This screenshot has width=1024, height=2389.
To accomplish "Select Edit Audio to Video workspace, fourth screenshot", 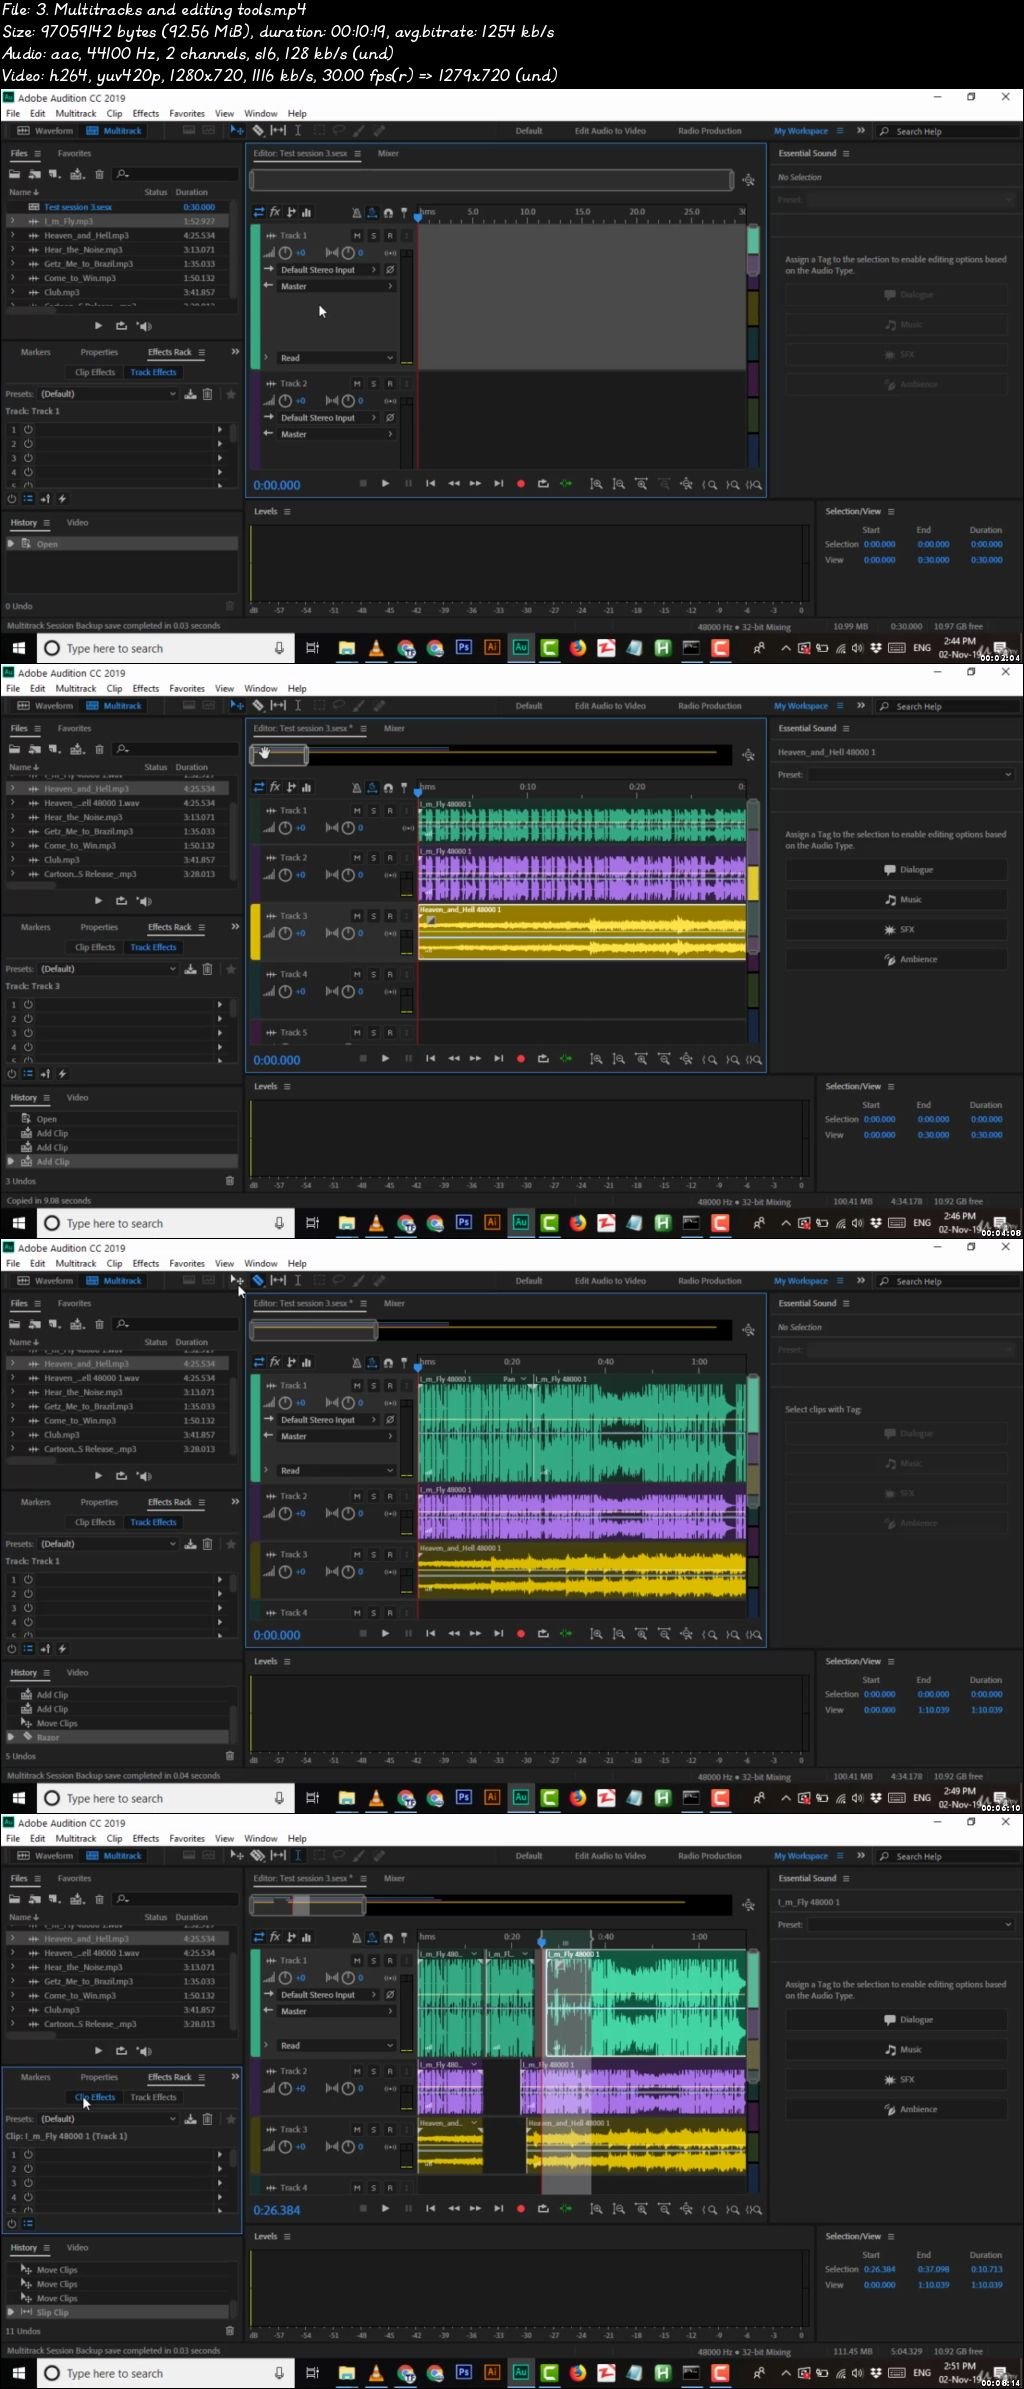I will click(x=610, y=1856).
